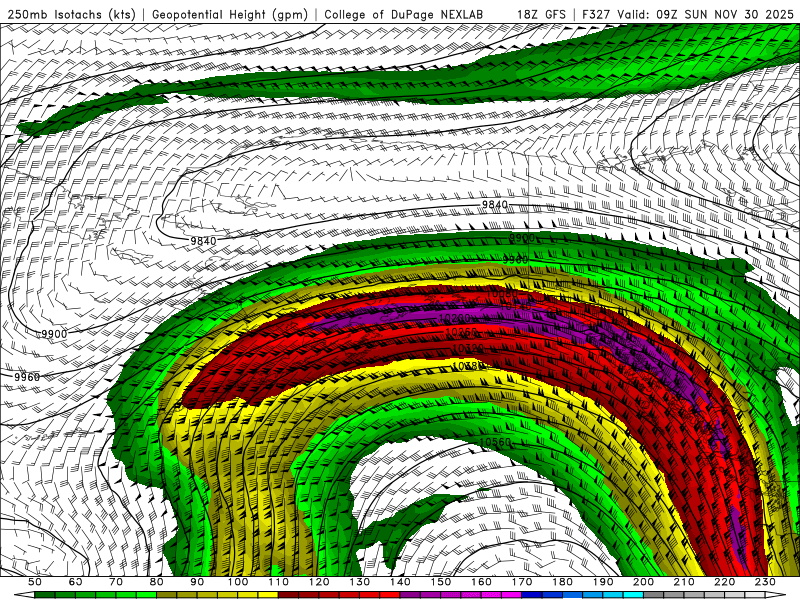The height and width of the screenshot is (600, 800).
Task: Pick the dark blue swatch below the 170 label
Action: point(532,595)
